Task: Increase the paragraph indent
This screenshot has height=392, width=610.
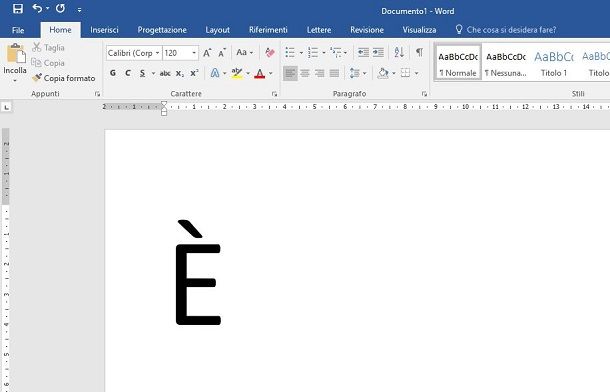Action: tap(378, 52)
